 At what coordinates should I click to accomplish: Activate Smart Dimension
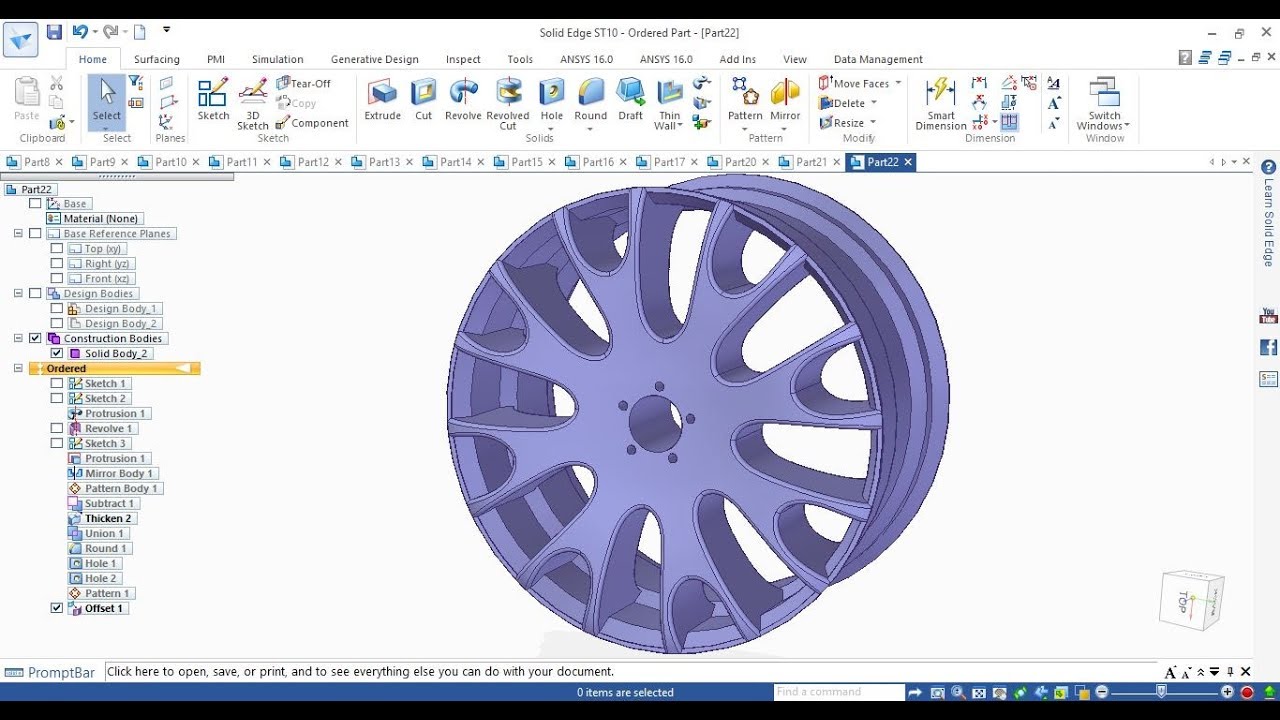[x=941, y=104]
